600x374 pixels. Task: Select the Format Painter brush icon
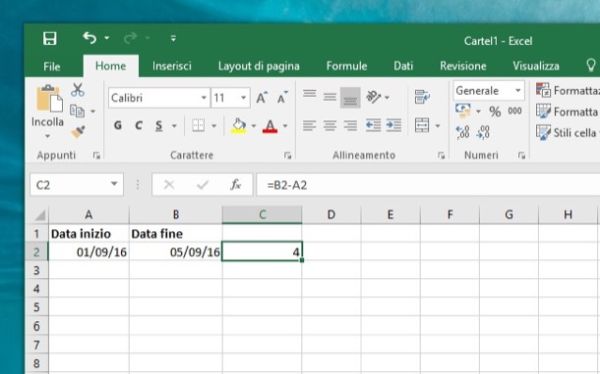tap(78, 132)
